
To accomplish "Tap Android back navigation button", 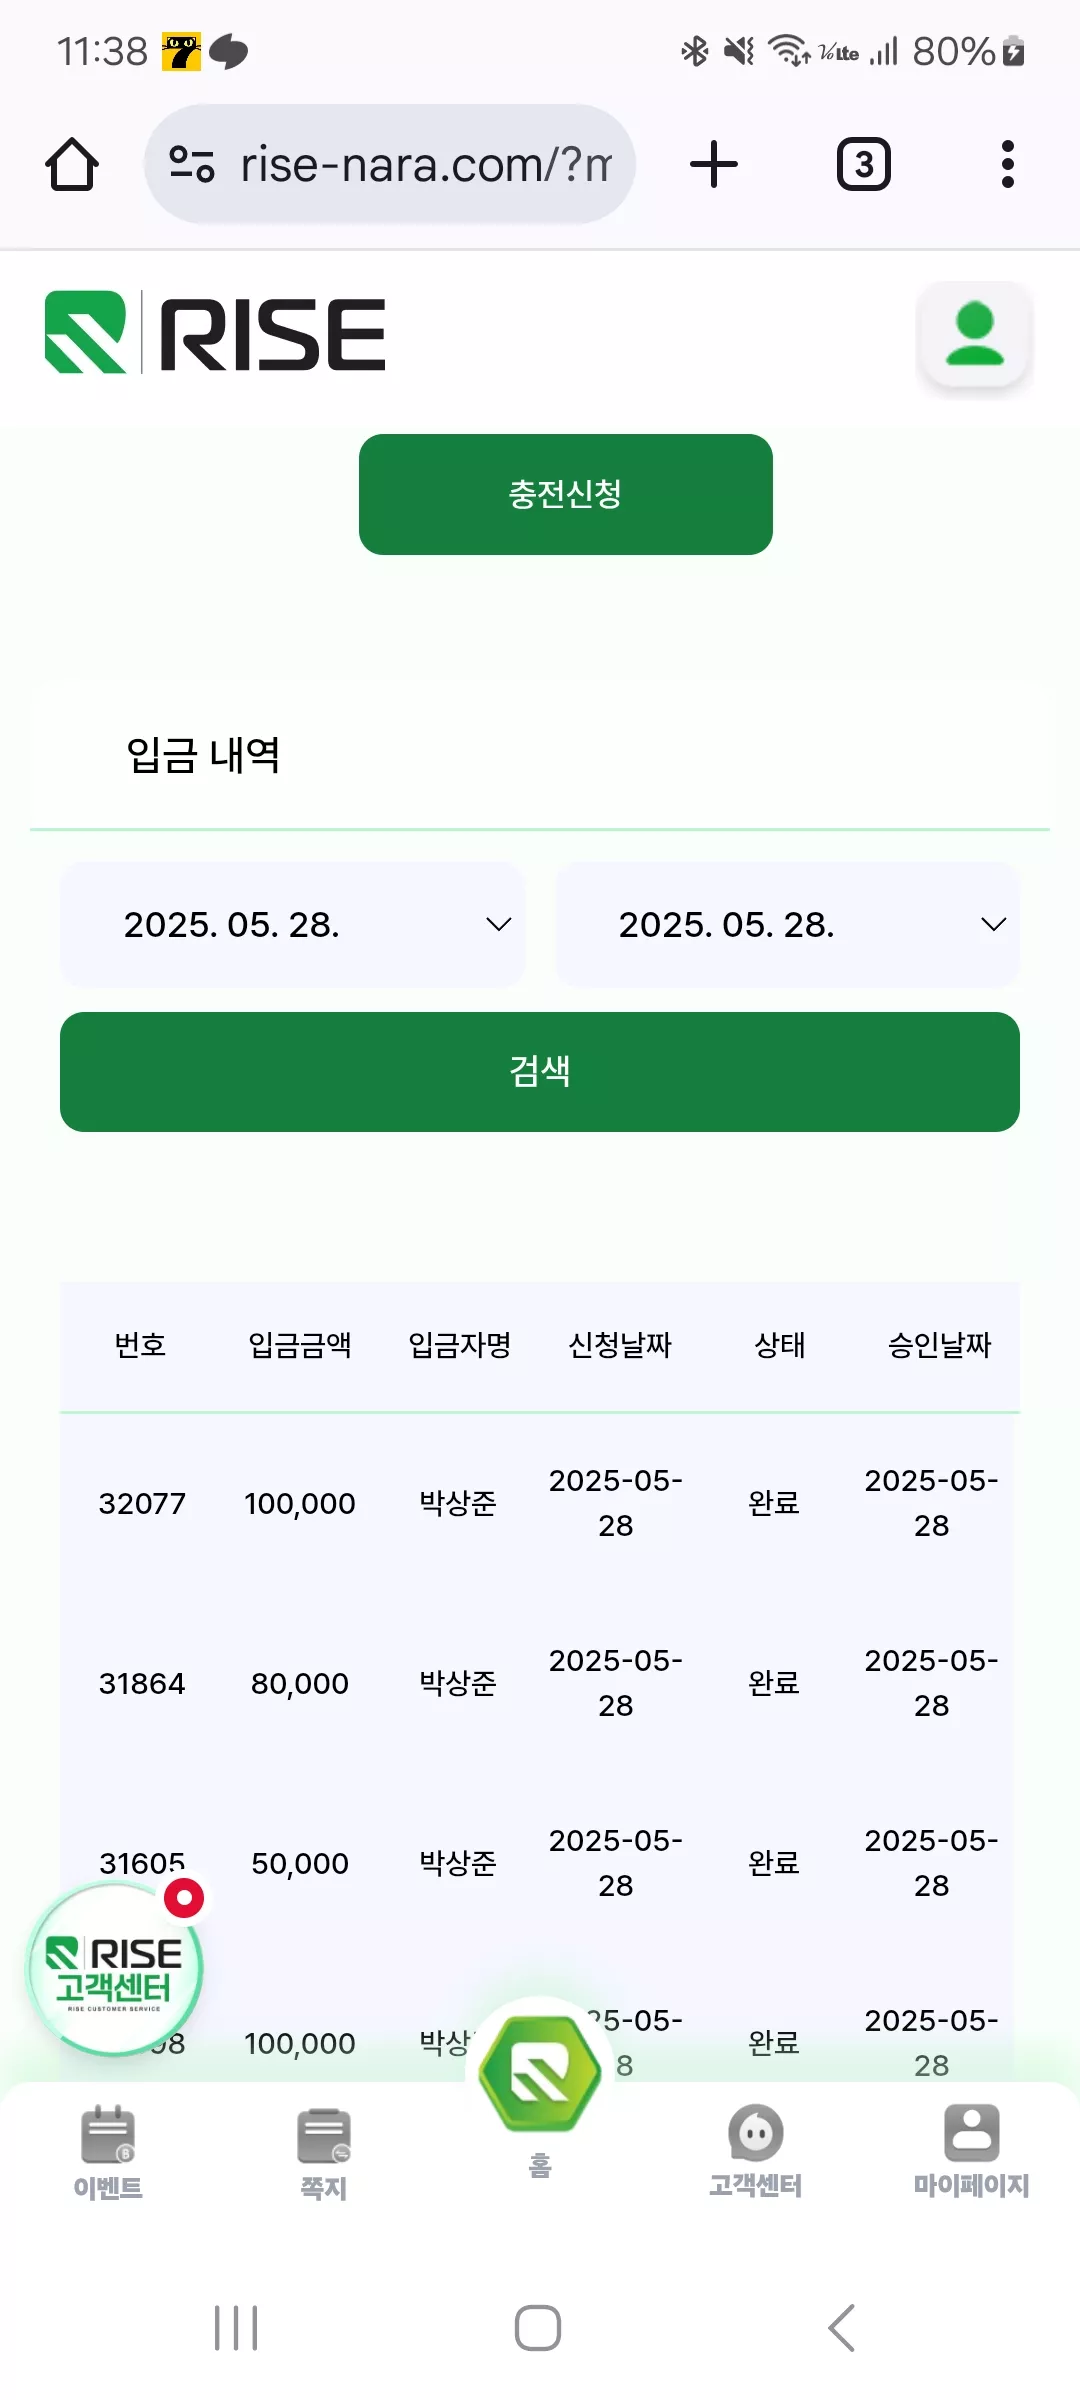I will coord(842,2328).
